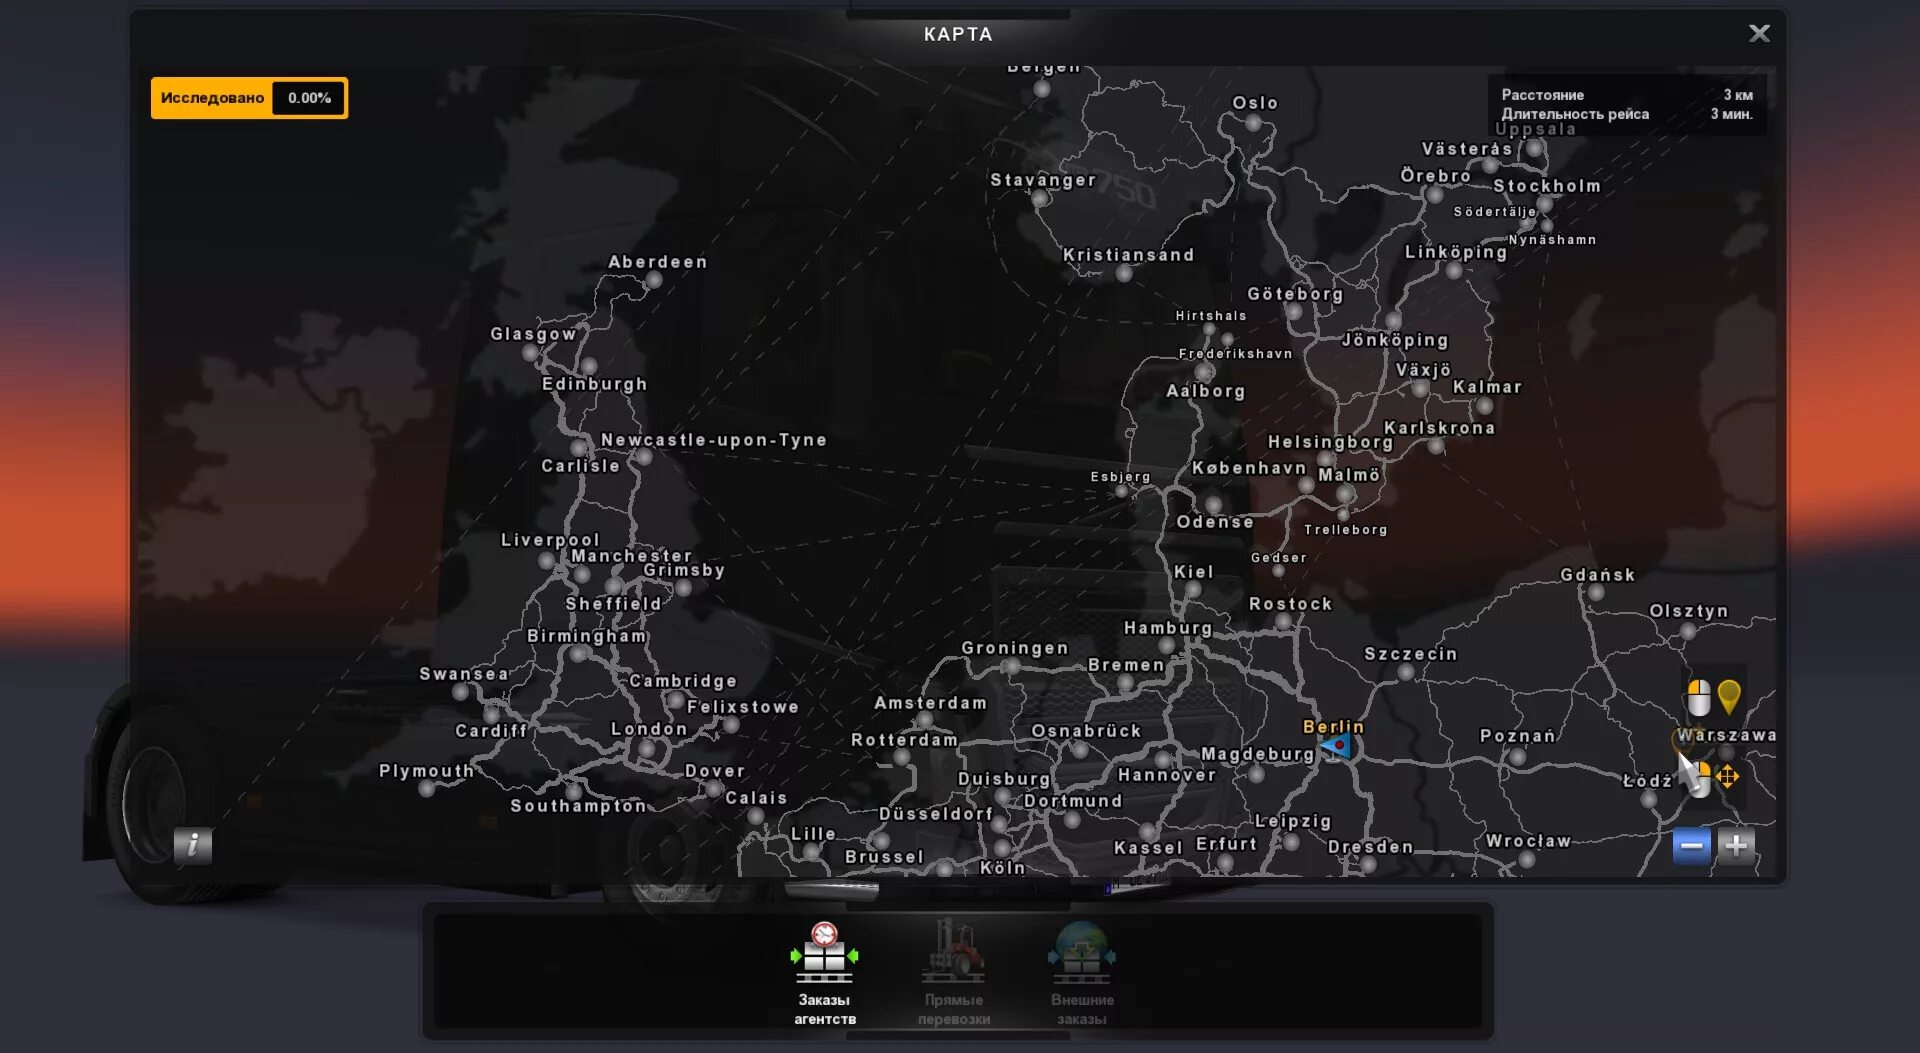Select the Bremen city label
The image size is (1920, 1053).
pyautogui.click(x=1127, y=665)
